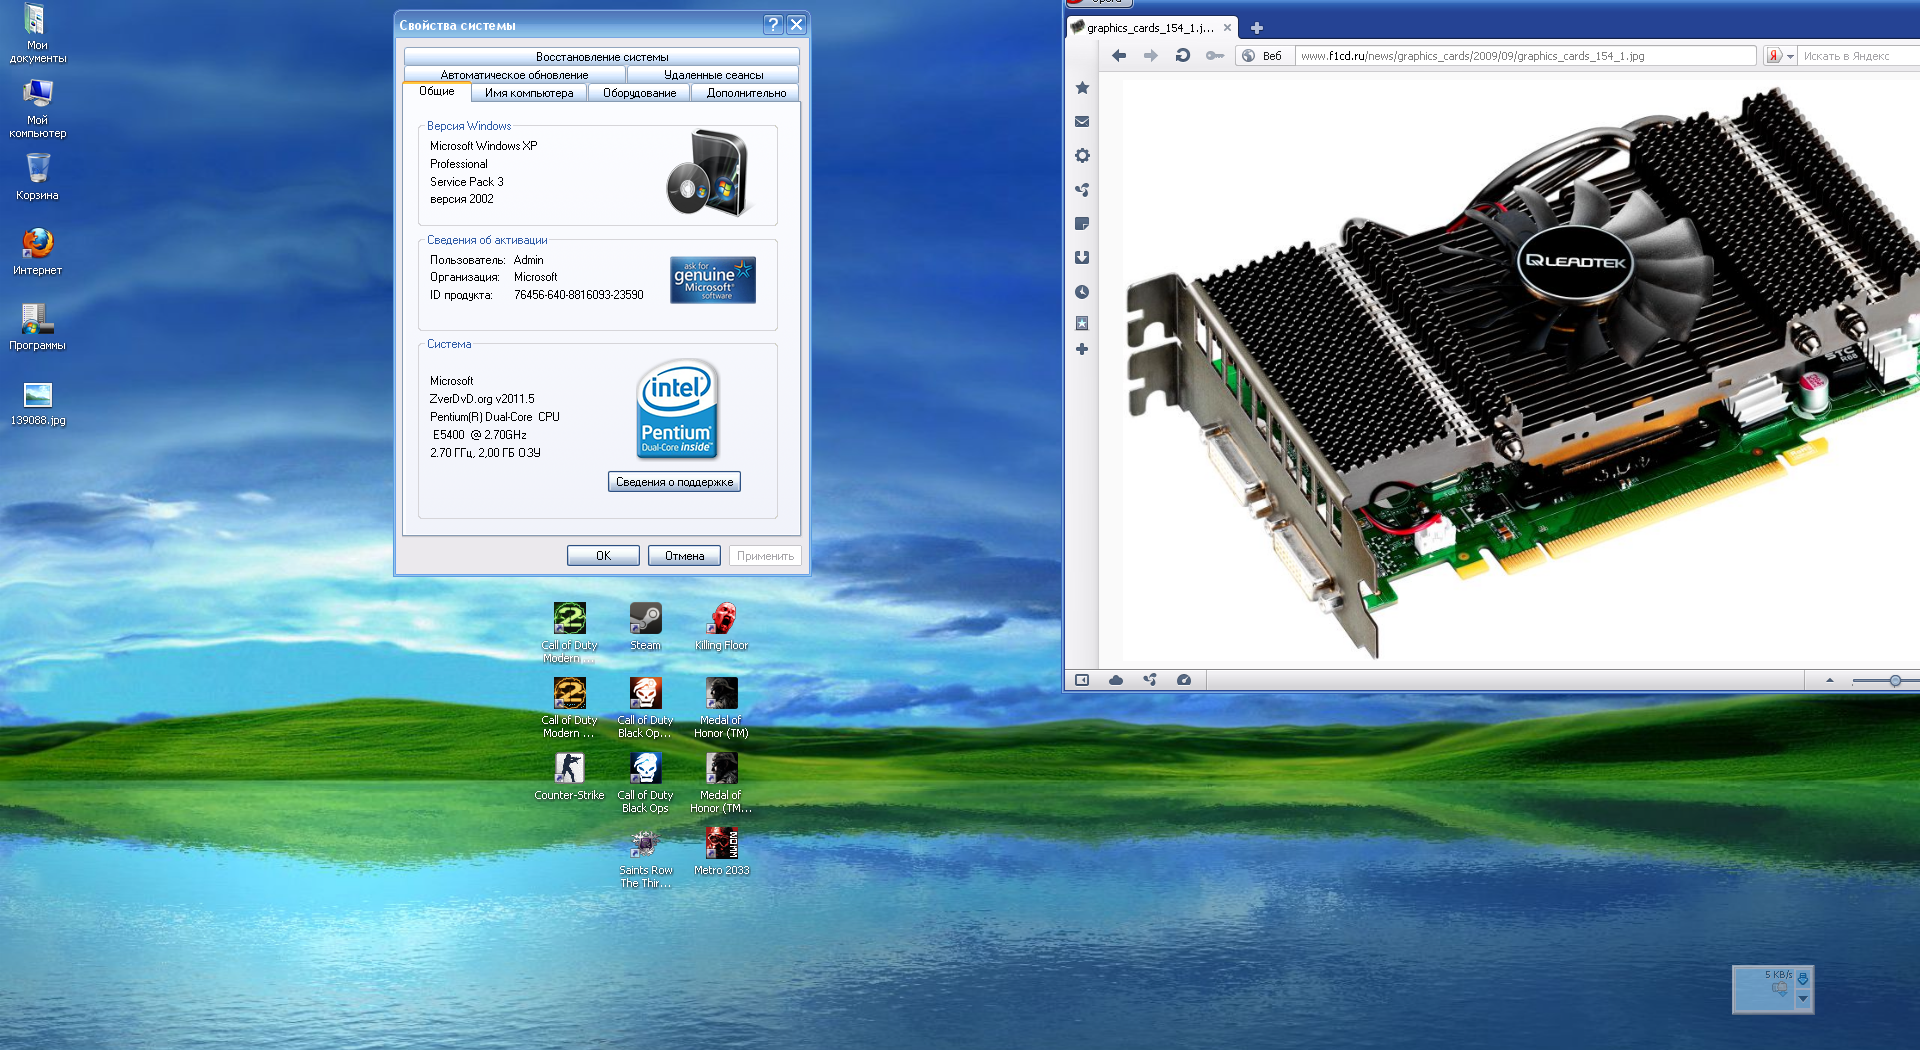Open the Downloads panel in Opera sidebar
This screenshot has width=1920, height=1050.
1082,258
